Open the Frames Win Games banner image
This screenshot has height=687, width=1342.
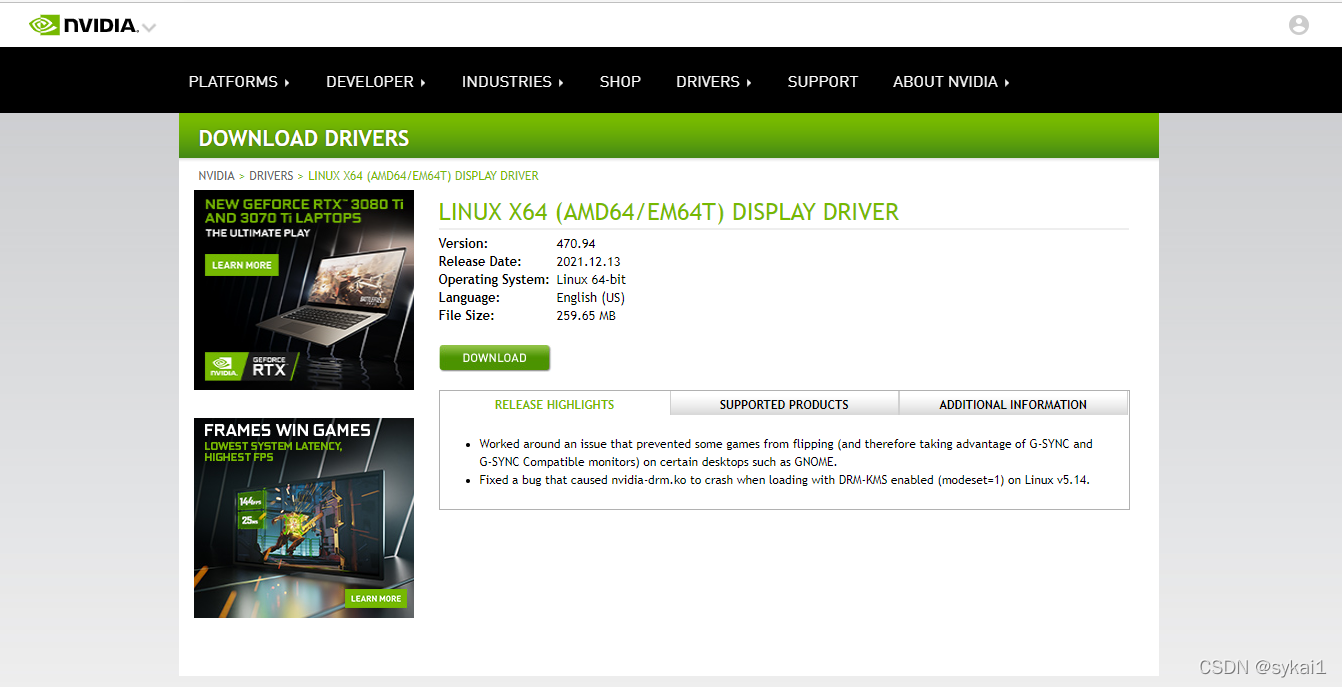tap(304, 518)
